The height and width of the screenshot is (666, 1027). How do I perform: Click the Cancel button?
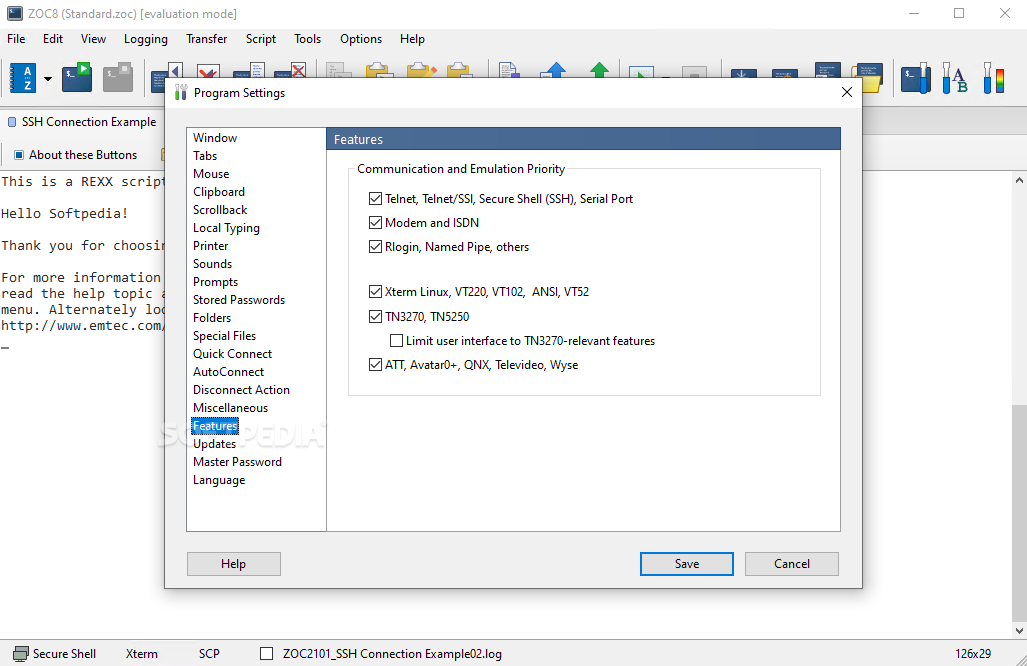click(791, 564)
